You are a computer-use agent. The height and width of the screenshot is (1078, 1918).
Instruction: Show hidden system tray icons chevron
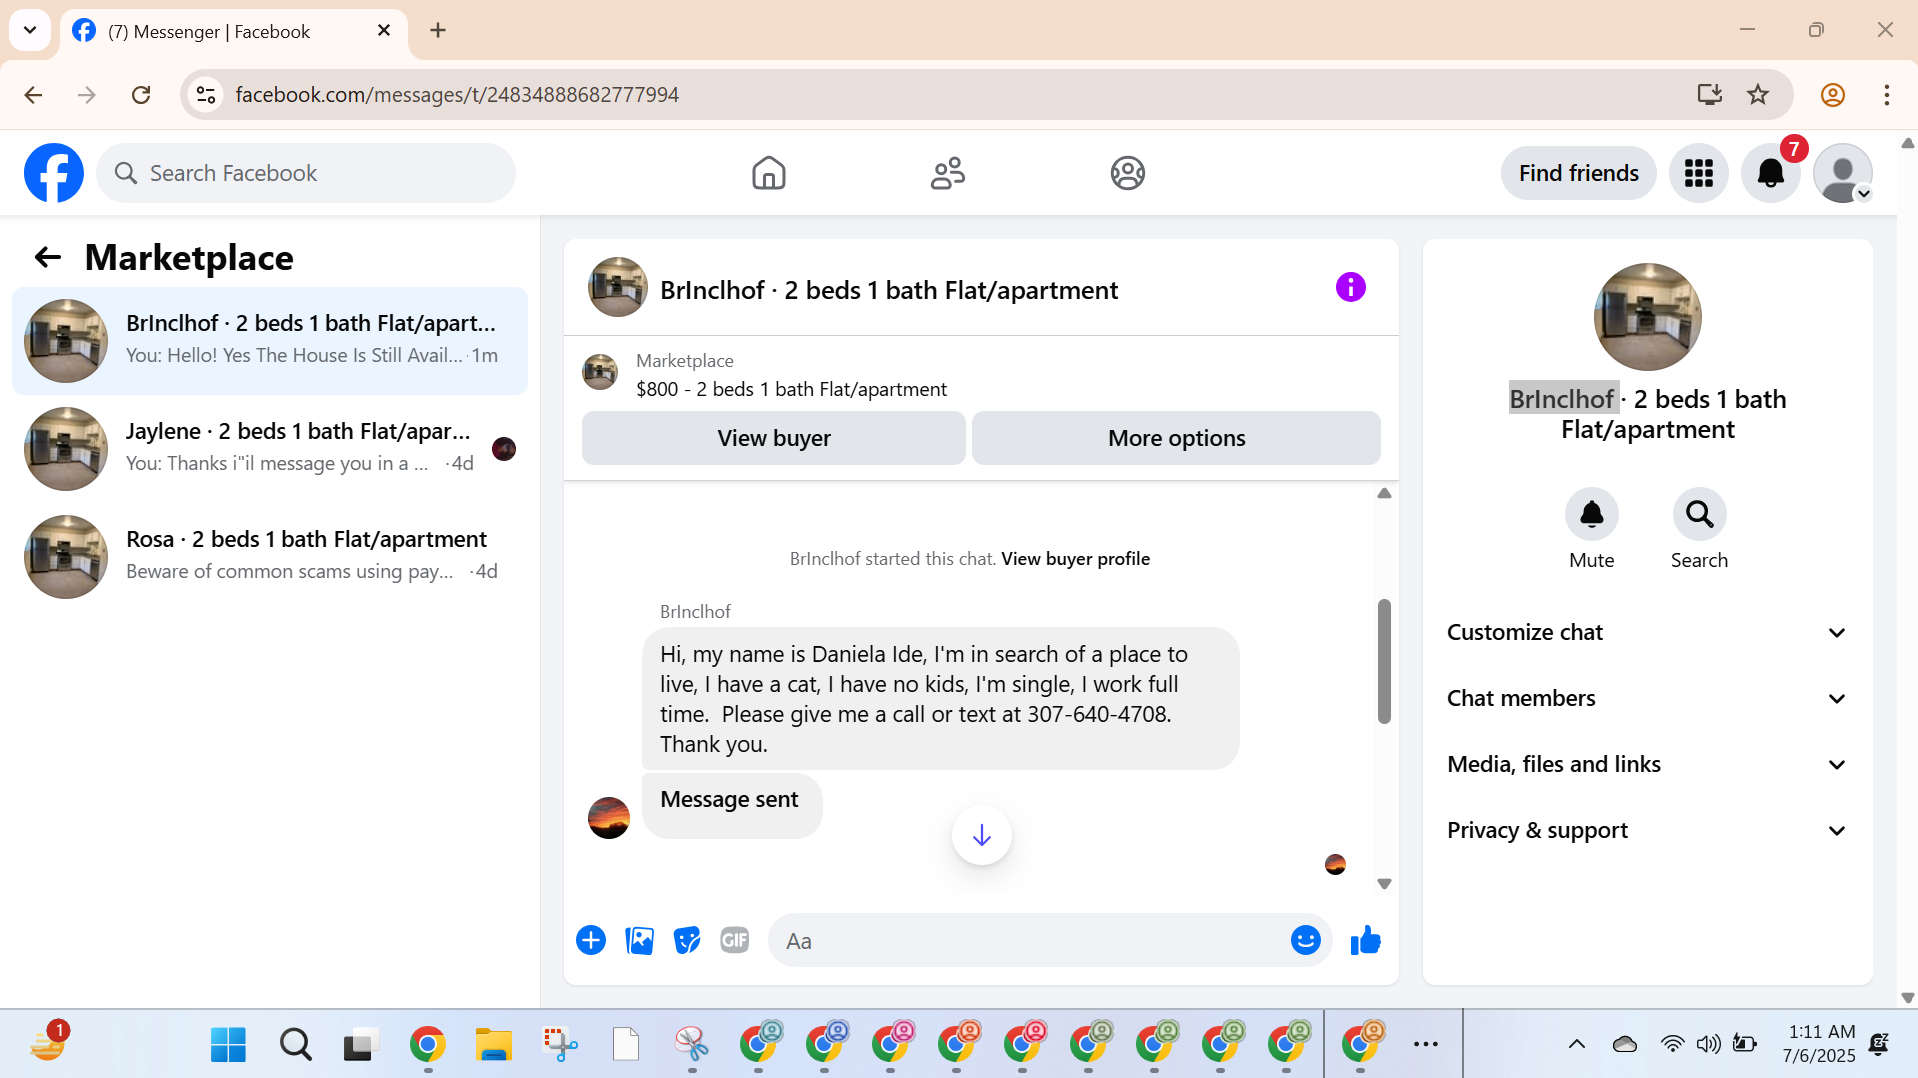tap(1576, 1044)
